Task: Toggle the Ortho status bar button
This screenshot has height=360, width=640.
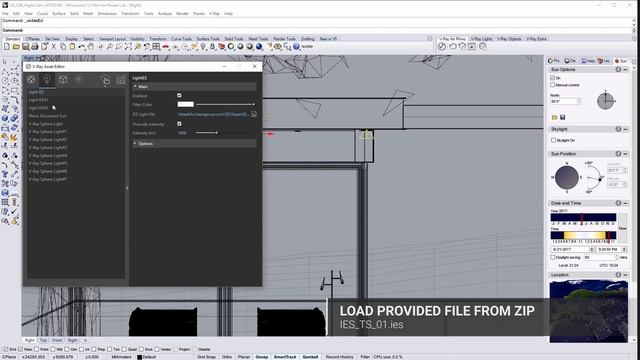Action: [227, 357]
